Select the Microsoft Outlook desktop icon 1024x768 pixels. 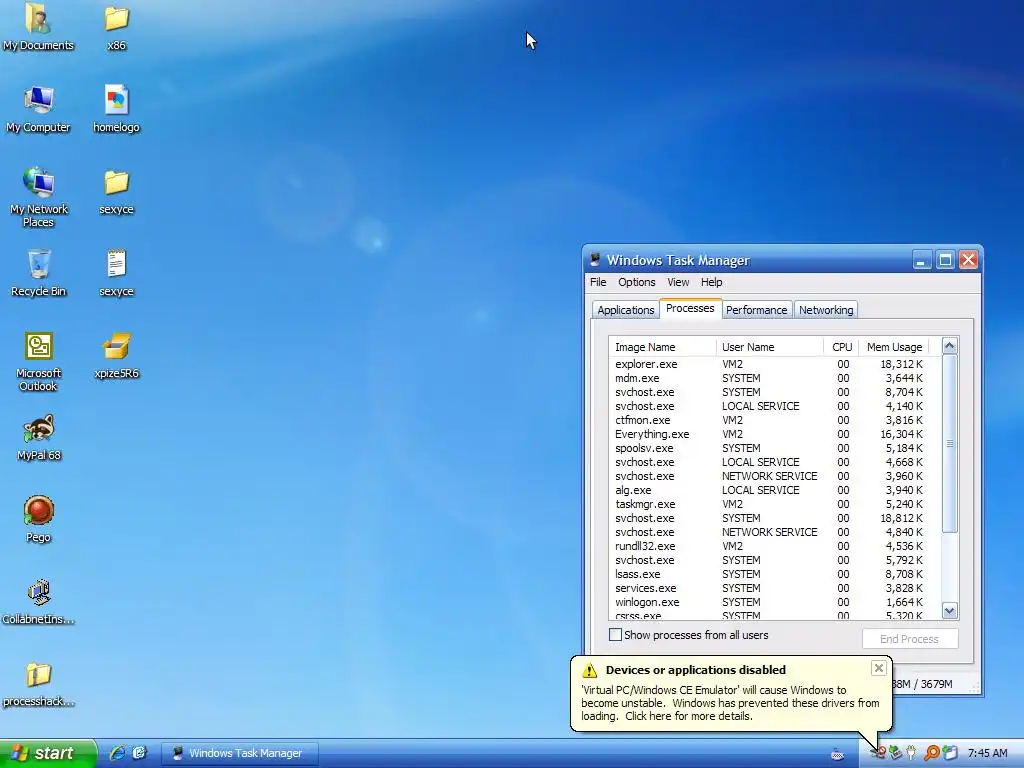click(x=38, y=361)
